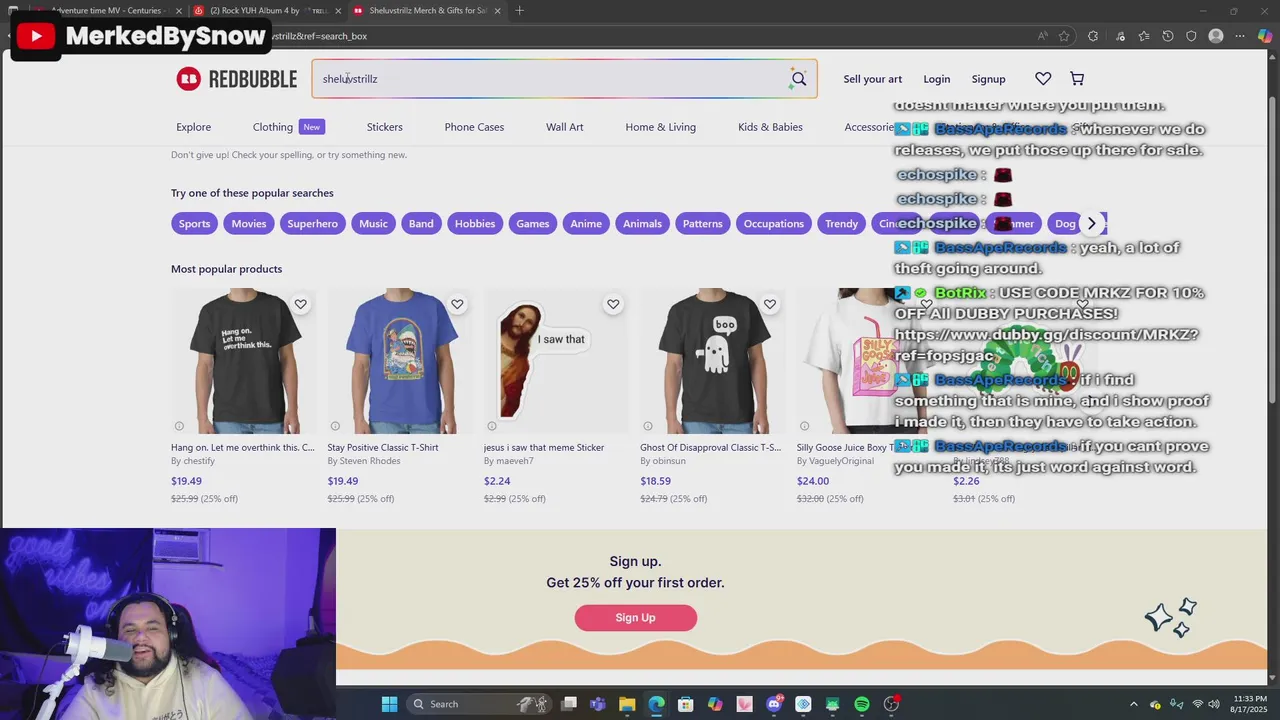
Task: Open Spotify from the taskbar
Action: [862, 704]
